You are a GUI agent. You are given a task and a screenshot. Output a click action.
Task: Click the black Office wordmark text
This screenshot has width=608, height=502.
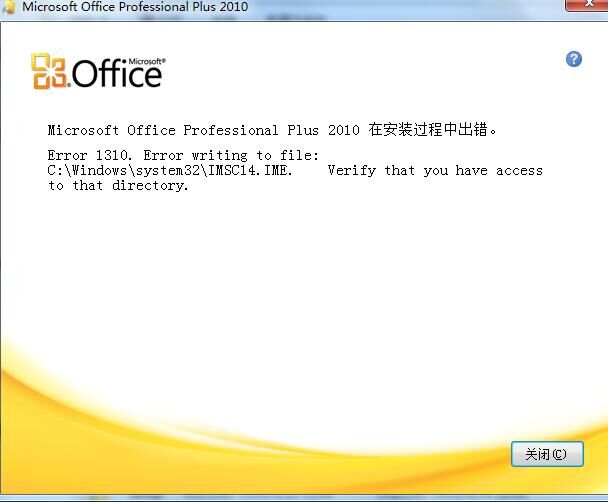(117, 73)
